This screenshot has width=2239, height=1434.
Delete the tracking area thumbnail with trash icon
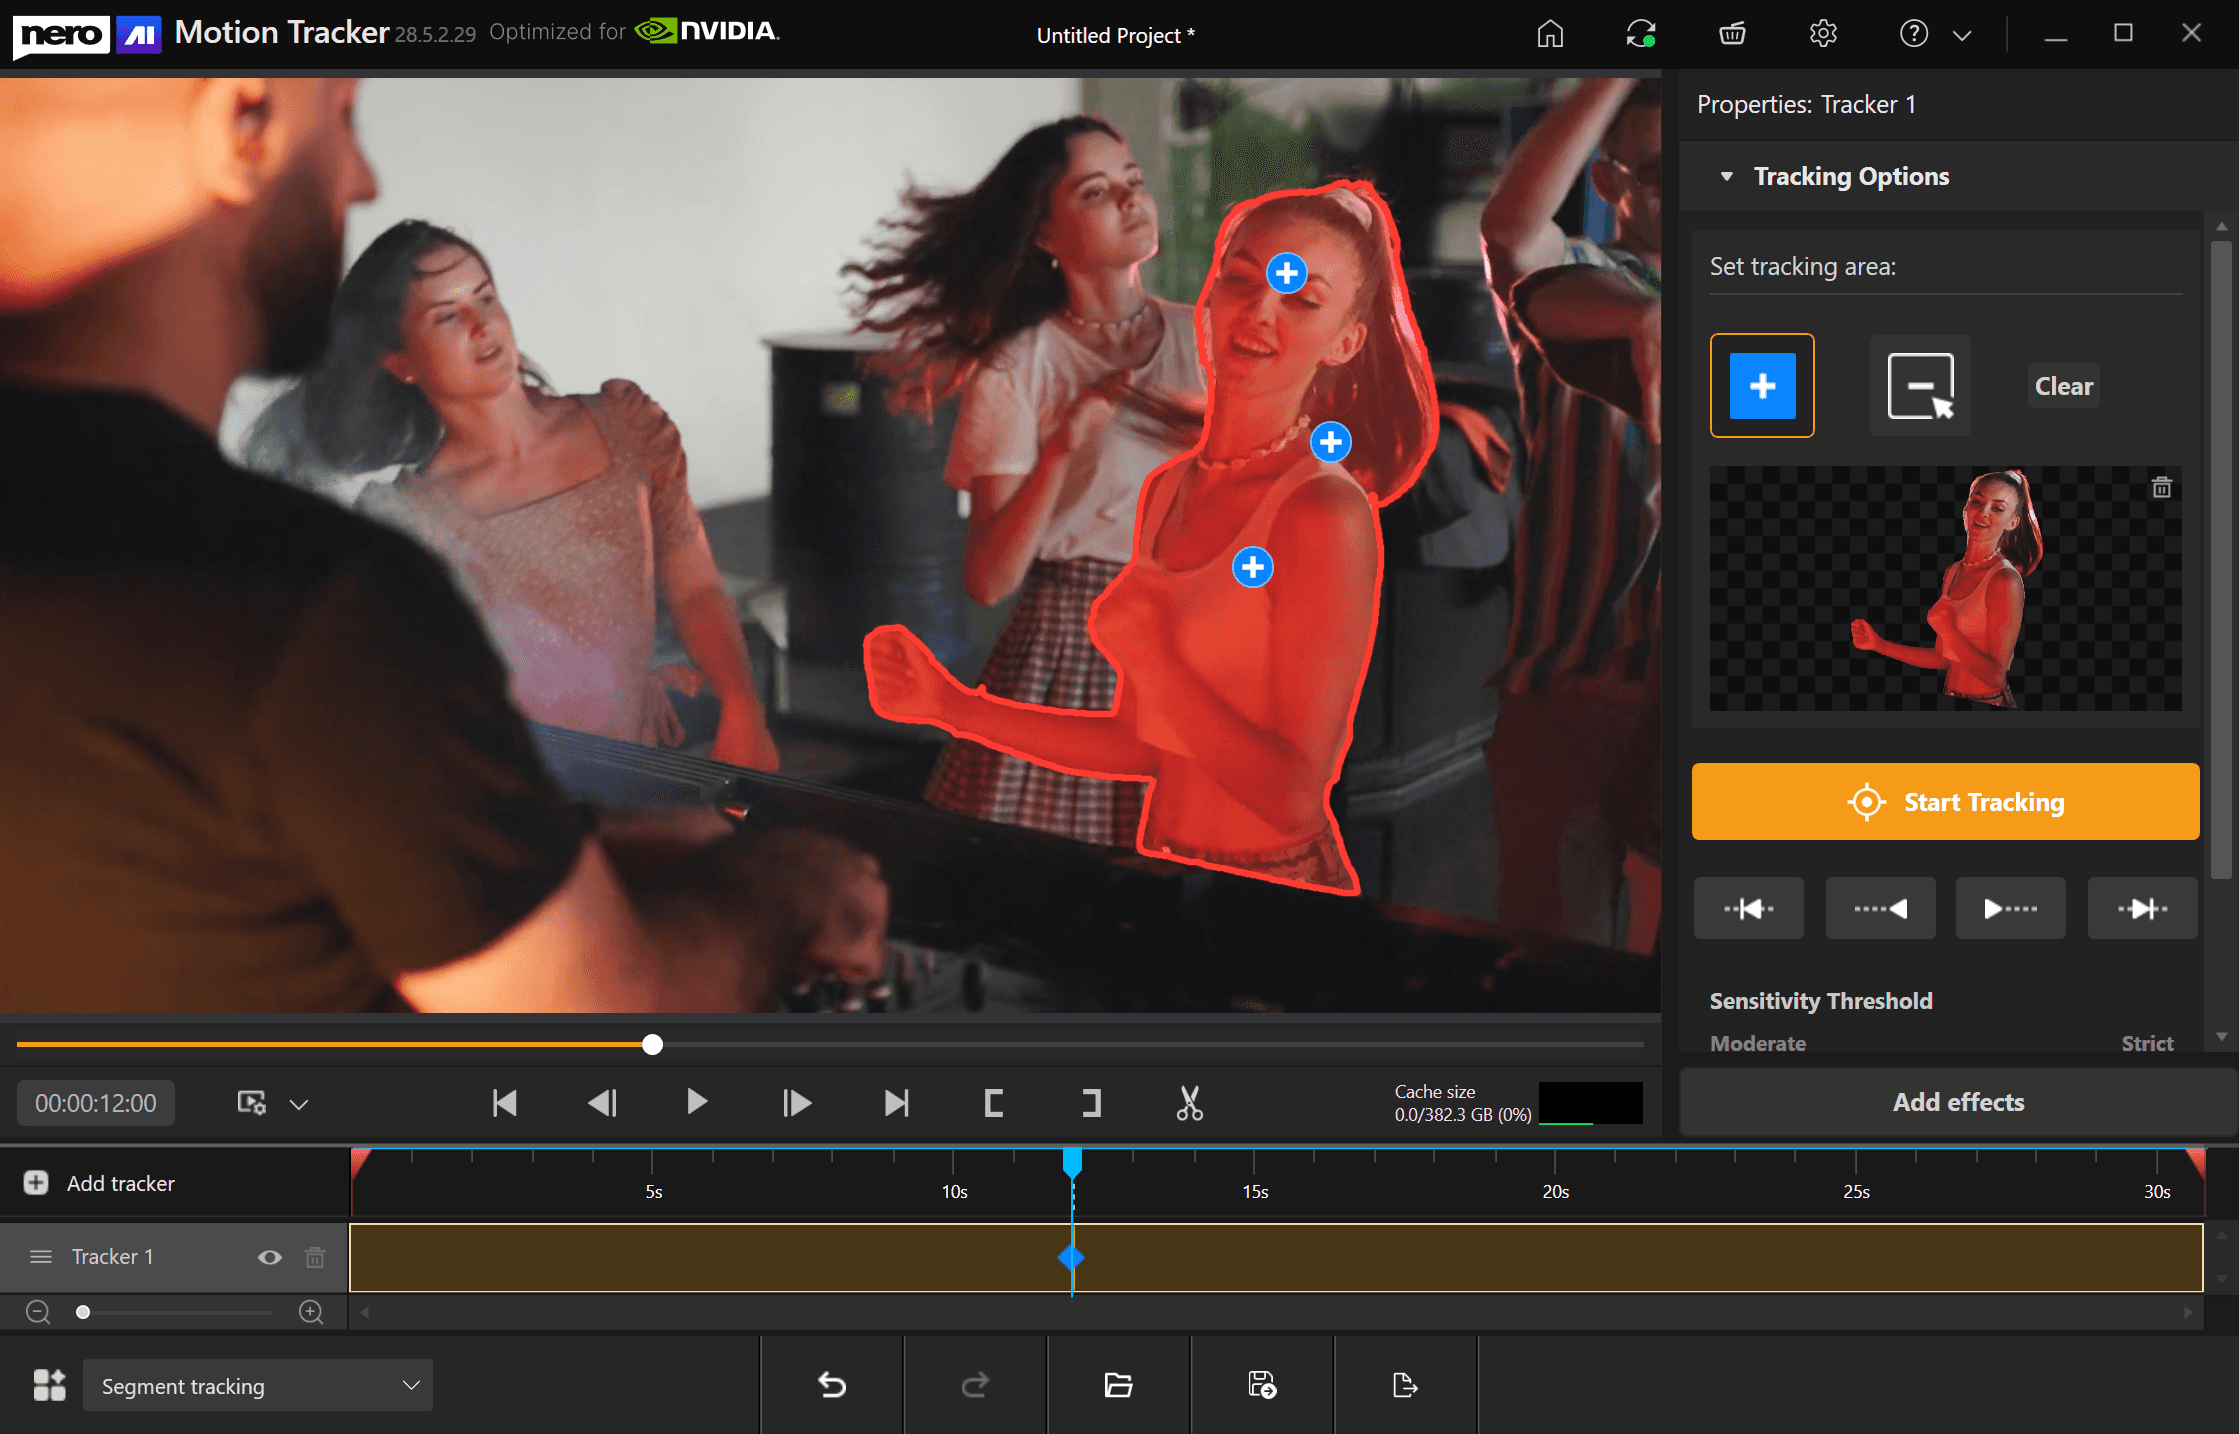tap(2161, 488)
